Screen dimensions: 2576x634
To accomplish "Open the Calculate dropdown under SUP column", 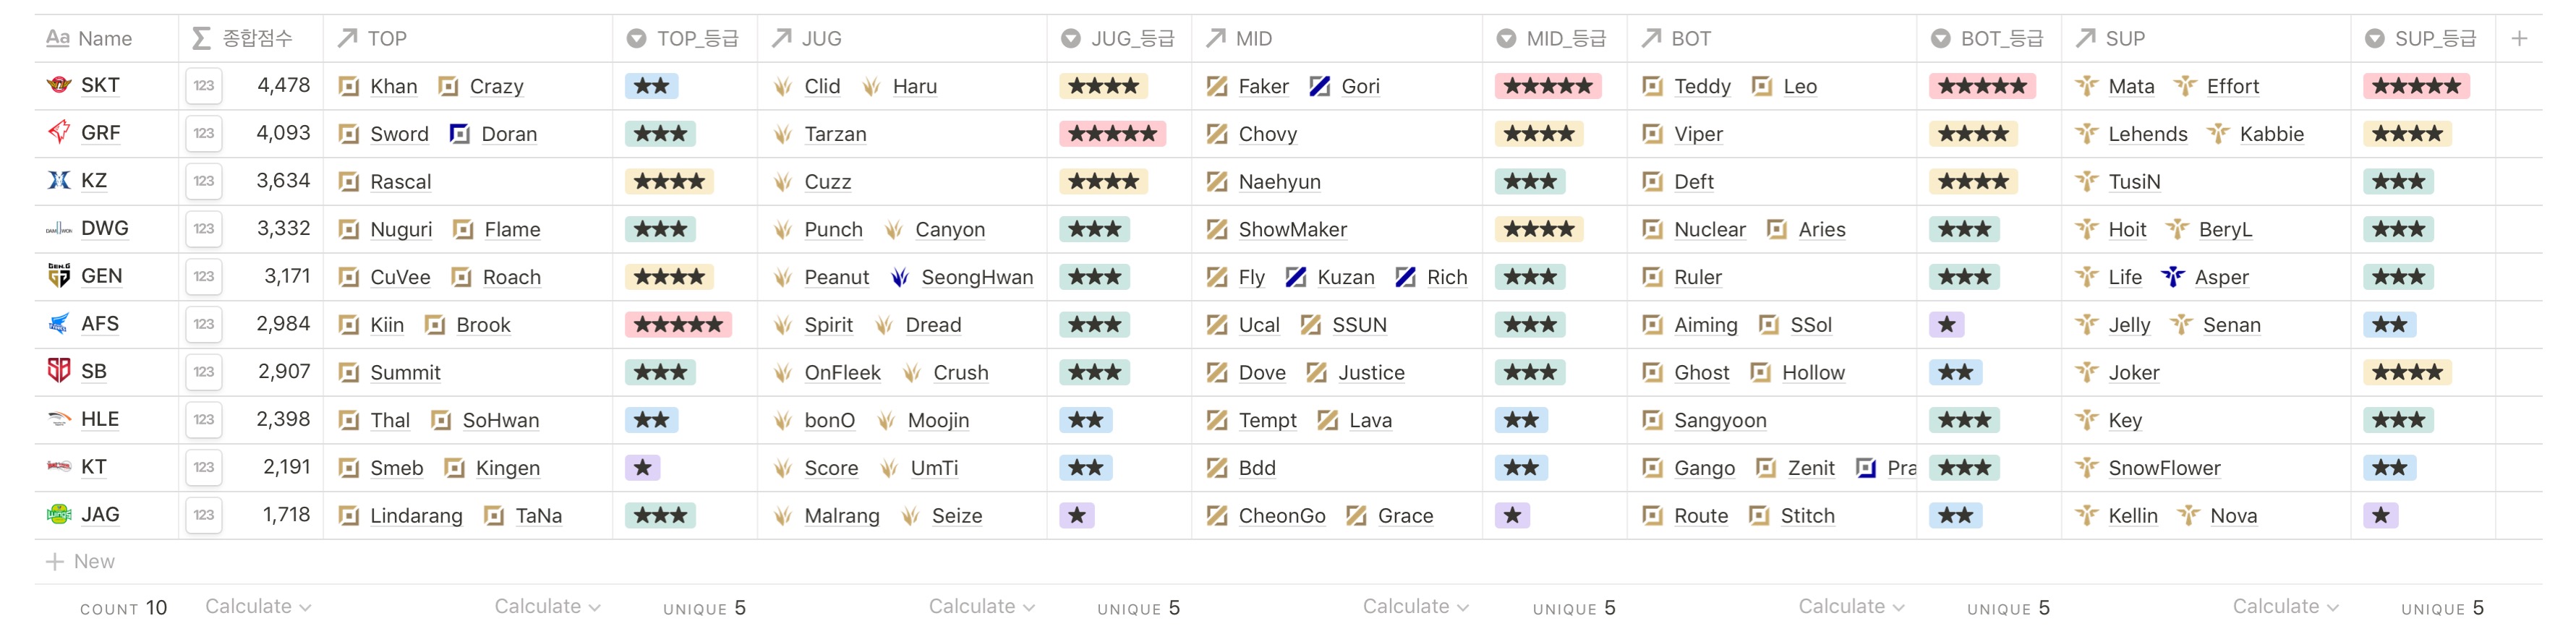I will [2284, 606].
